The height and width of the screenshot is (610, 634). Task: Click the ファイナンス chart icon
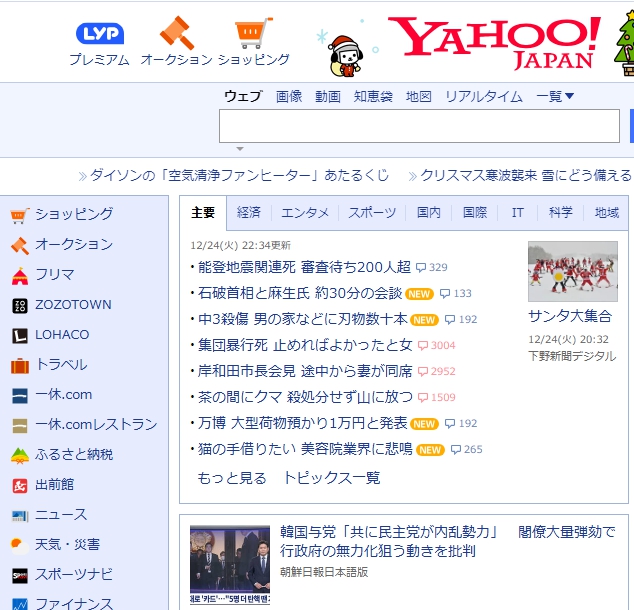pyautogui.click(x=20, y=605)
